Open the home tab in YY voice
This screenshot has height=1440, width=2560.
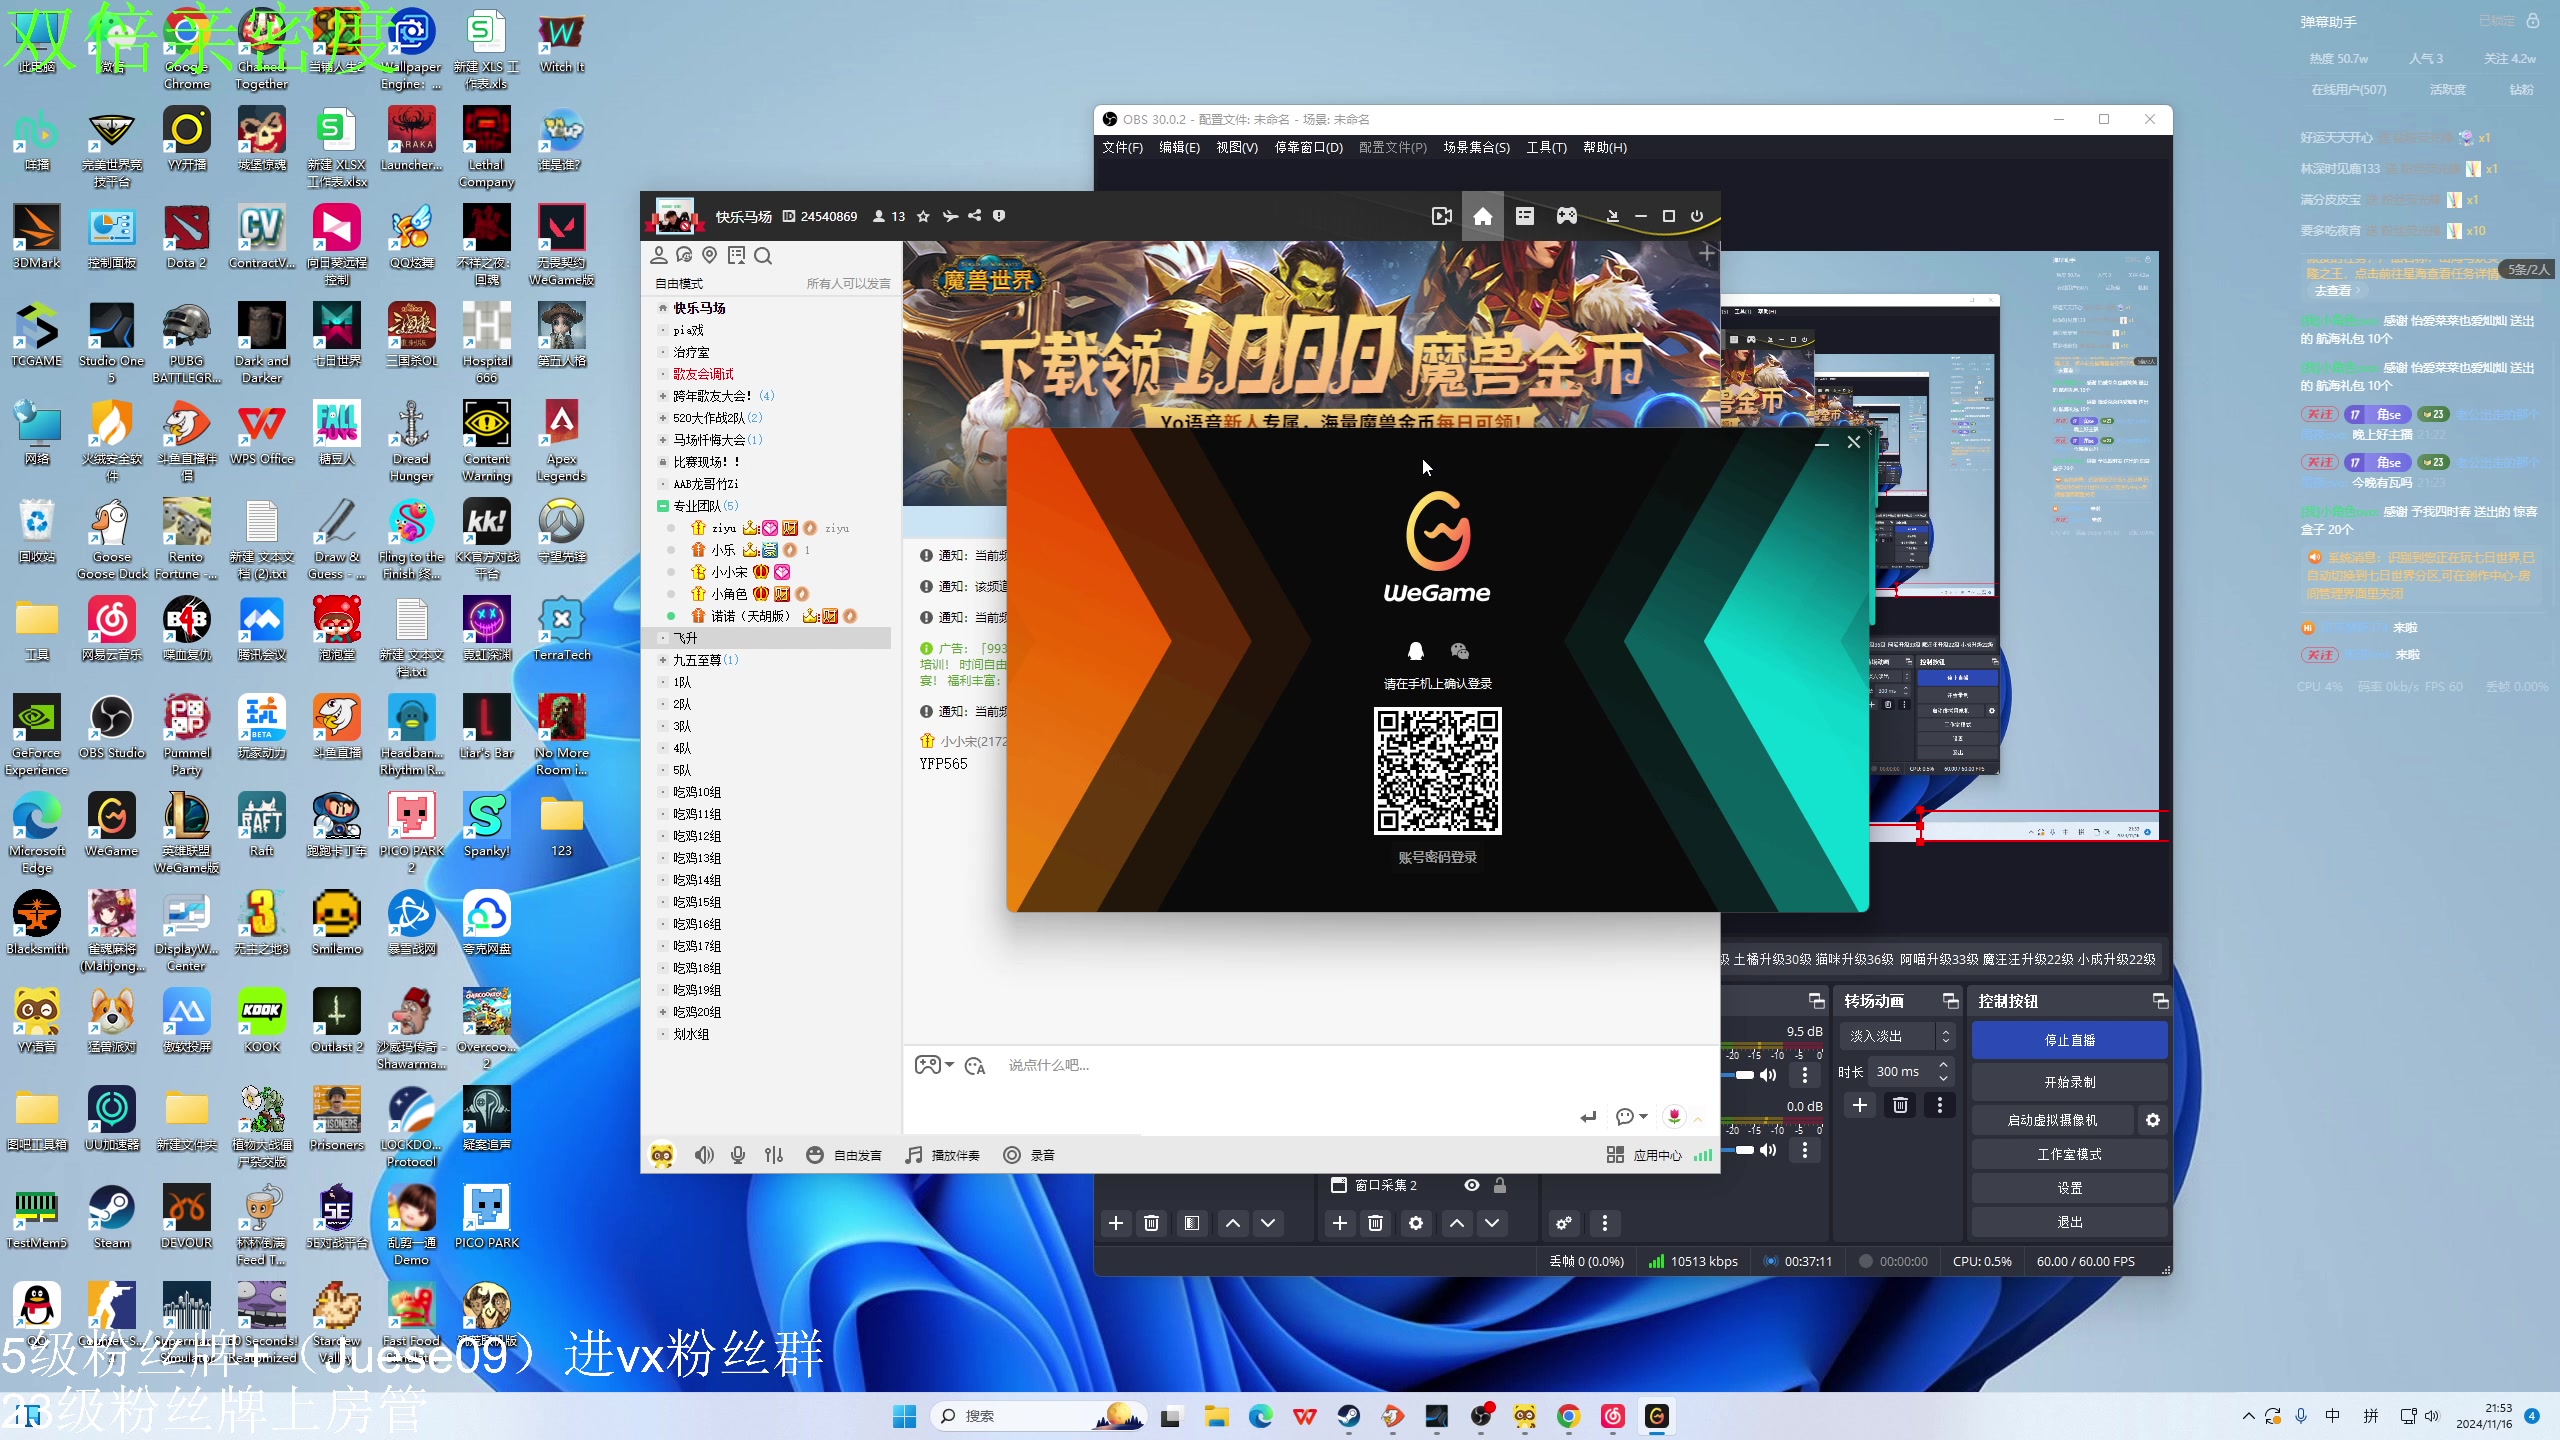click(1482, 216)
